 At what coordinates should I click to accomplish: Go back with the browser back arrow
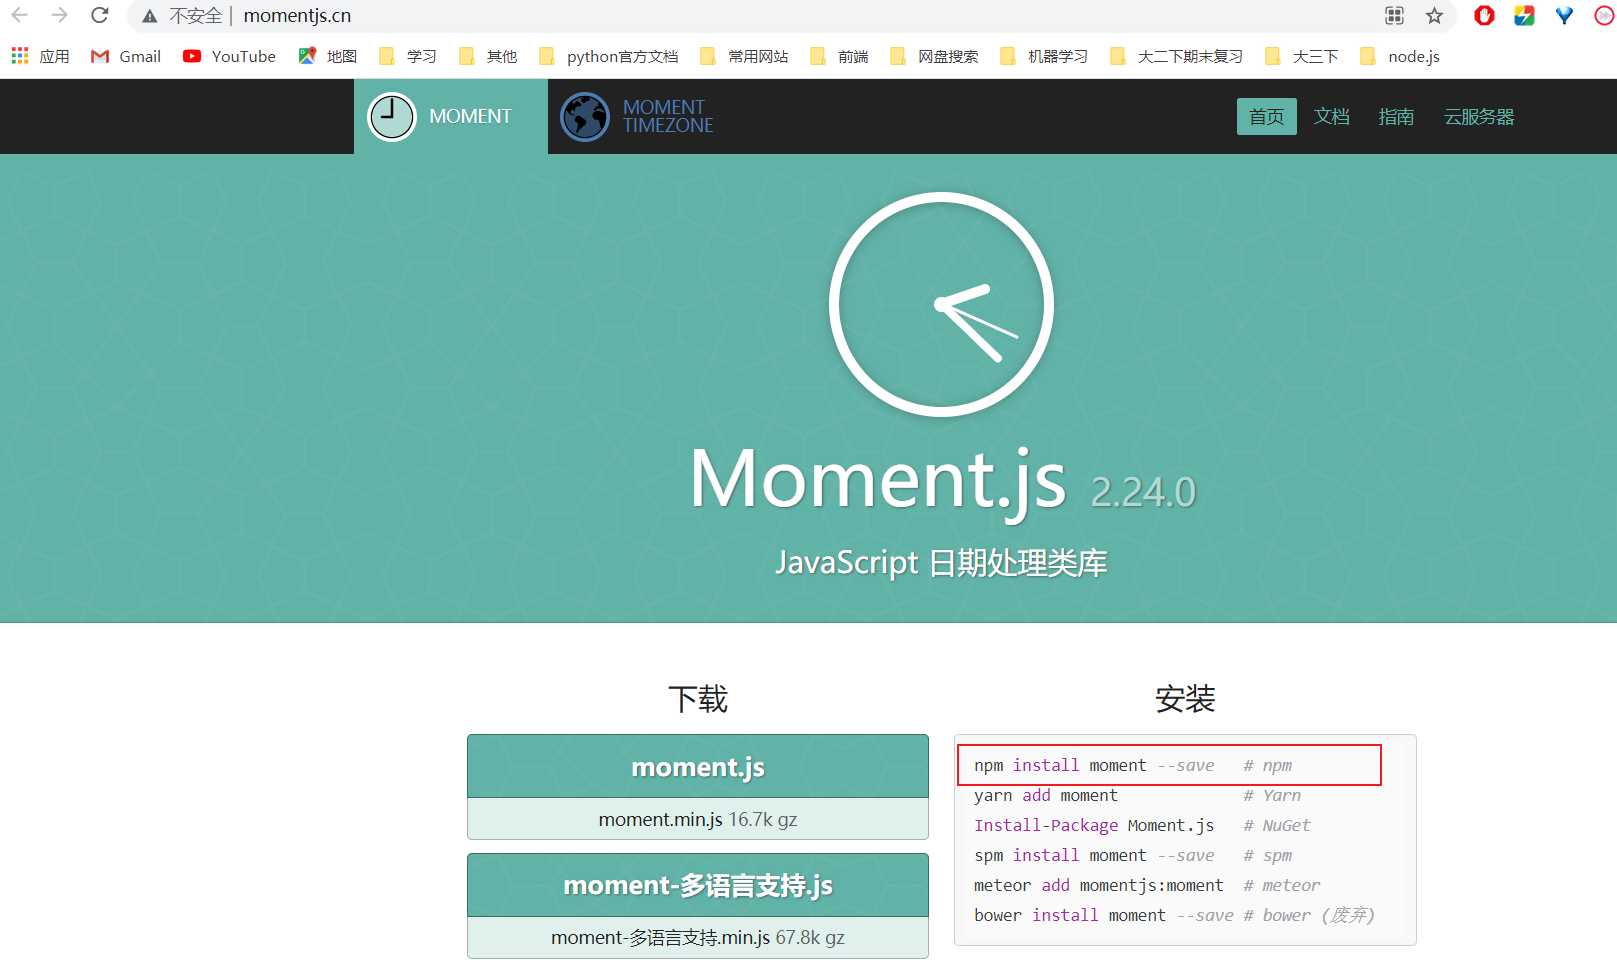point(20,15)
